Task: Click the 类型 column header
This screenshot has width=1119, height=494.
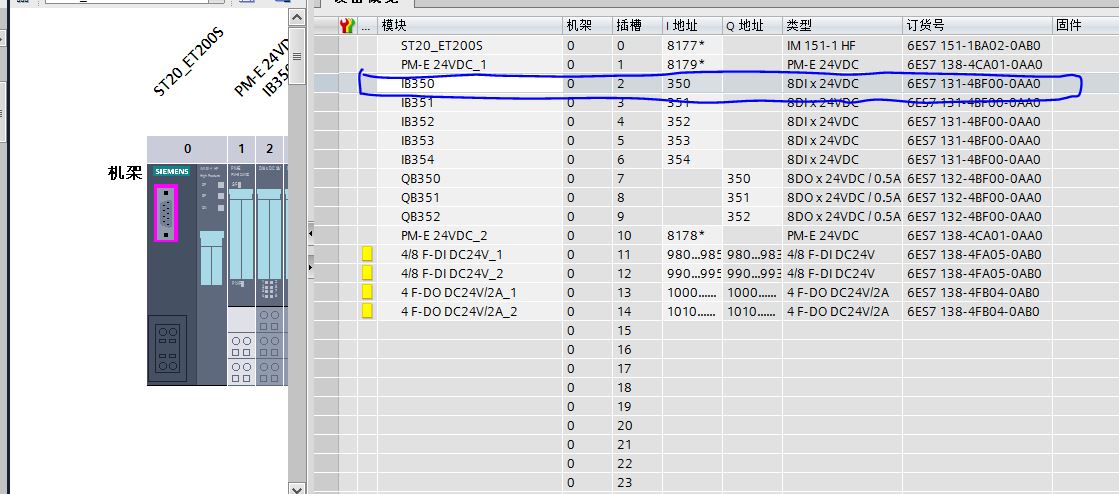Action: (x=842, y=26)
